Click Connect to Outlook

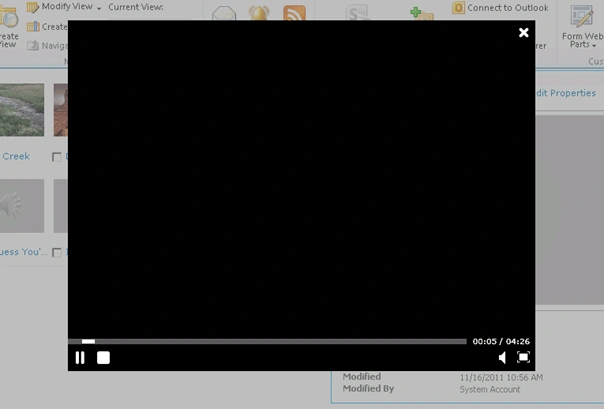508,8
